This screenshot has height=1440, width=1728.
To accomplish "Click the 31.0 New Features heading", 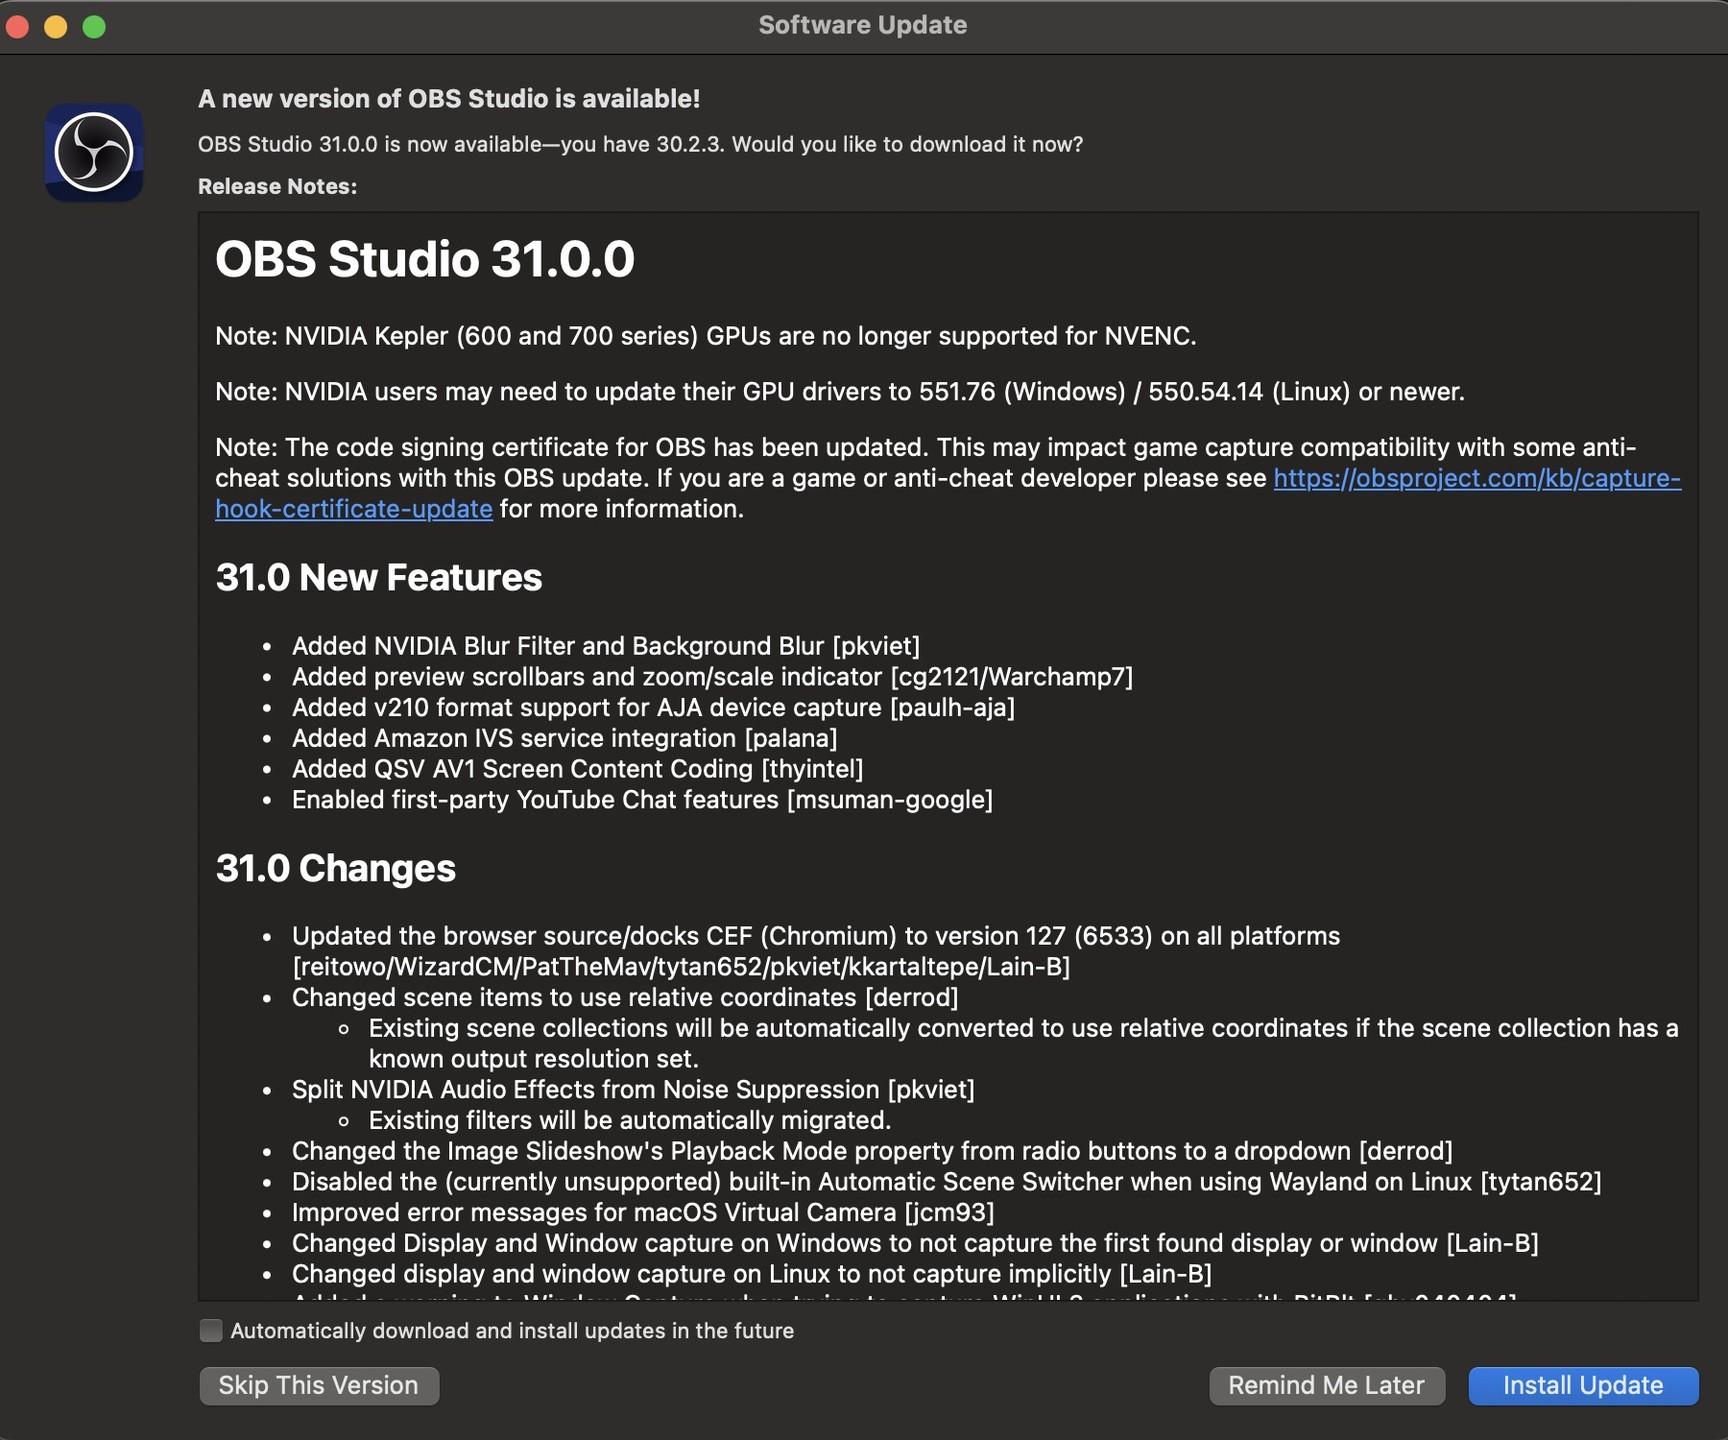I will tap(378, 578).
